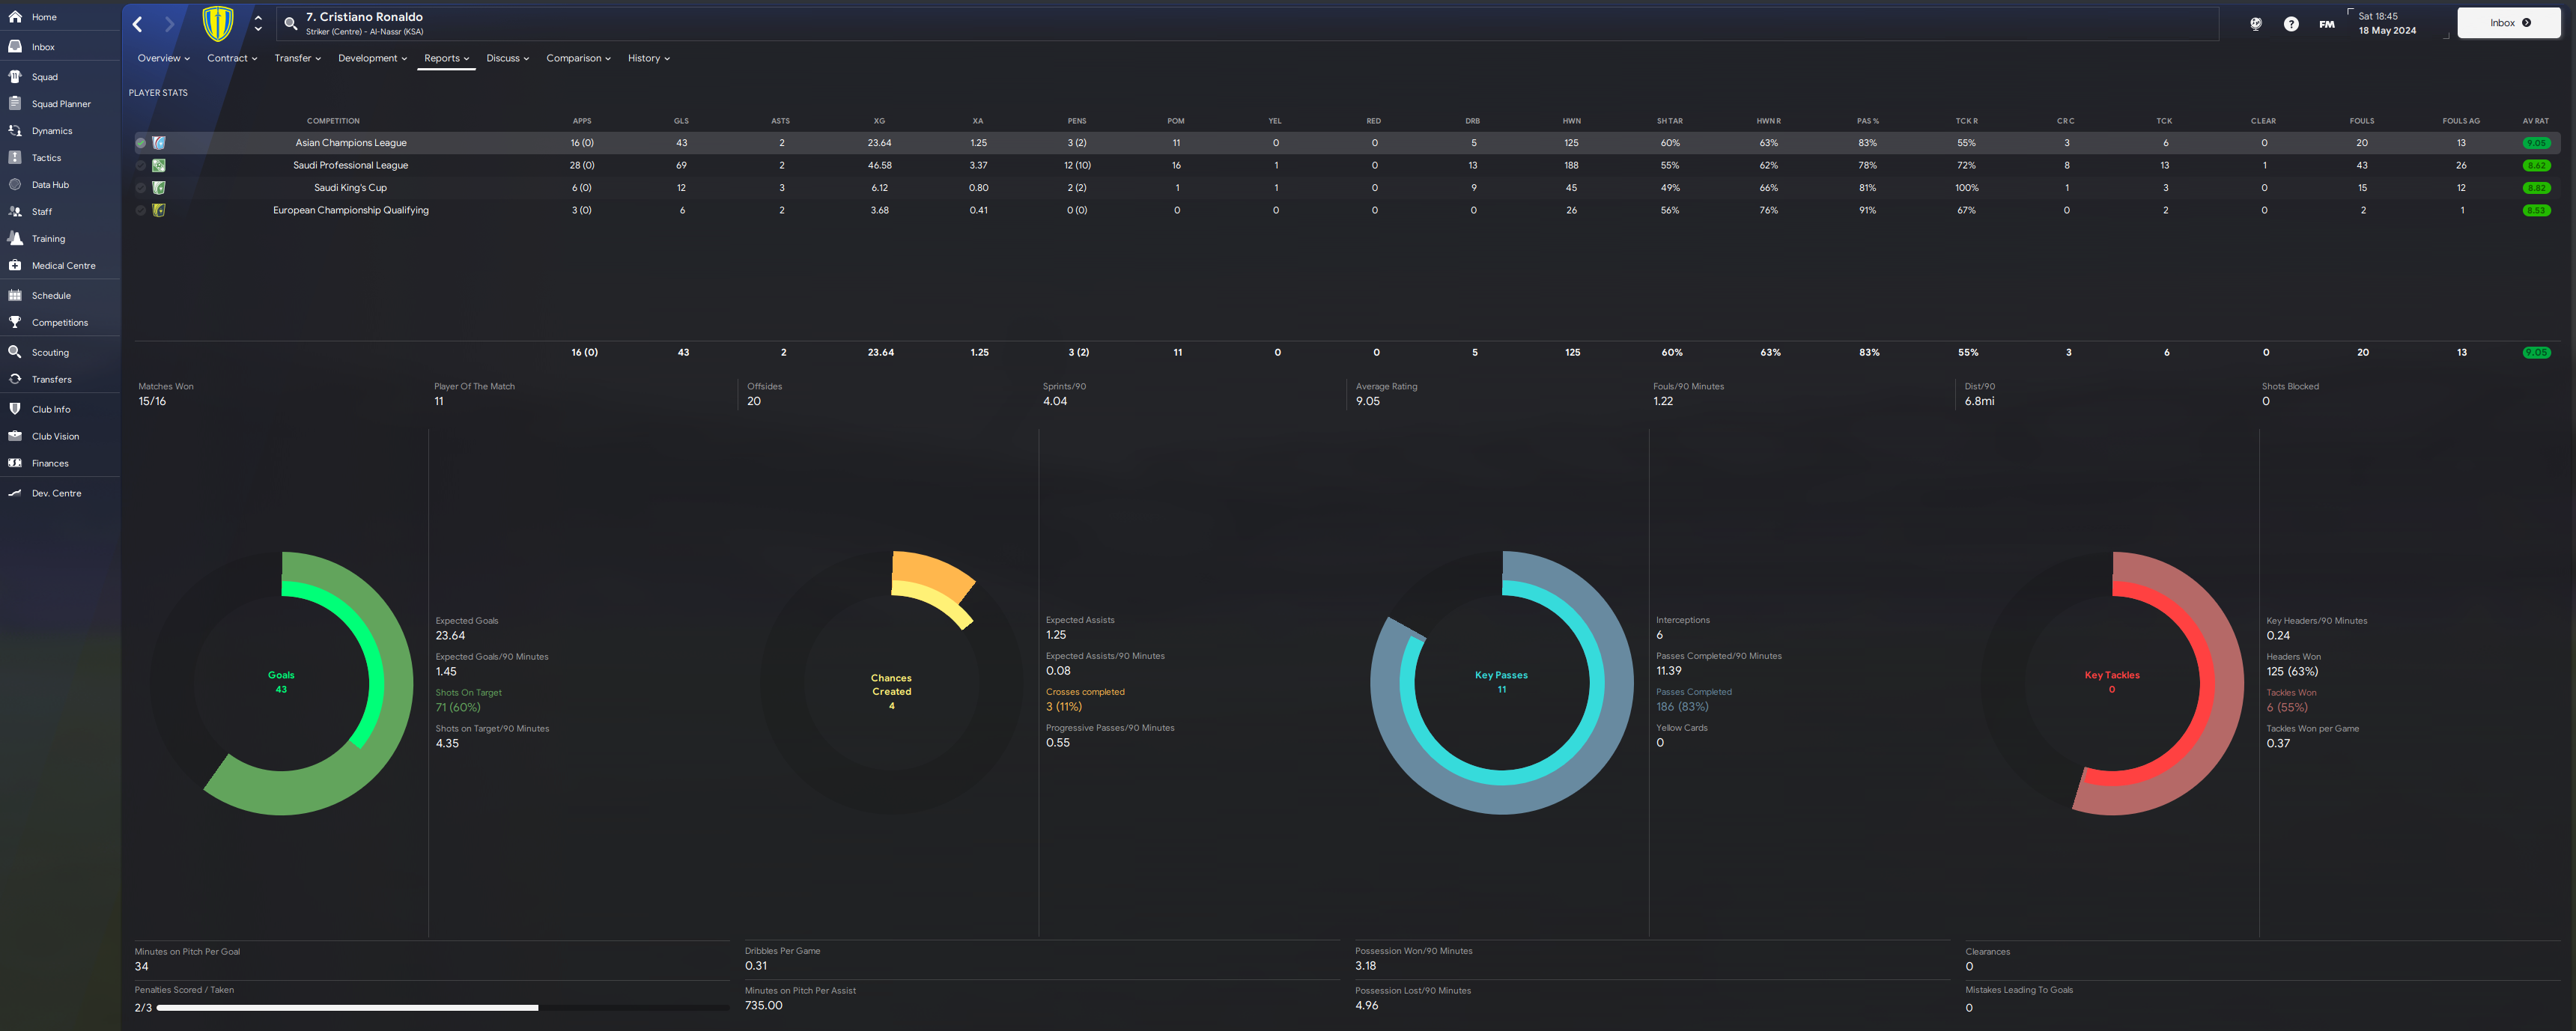
Task: Toggle the Asian Champions League row checkmark
Action: point(141,143)
